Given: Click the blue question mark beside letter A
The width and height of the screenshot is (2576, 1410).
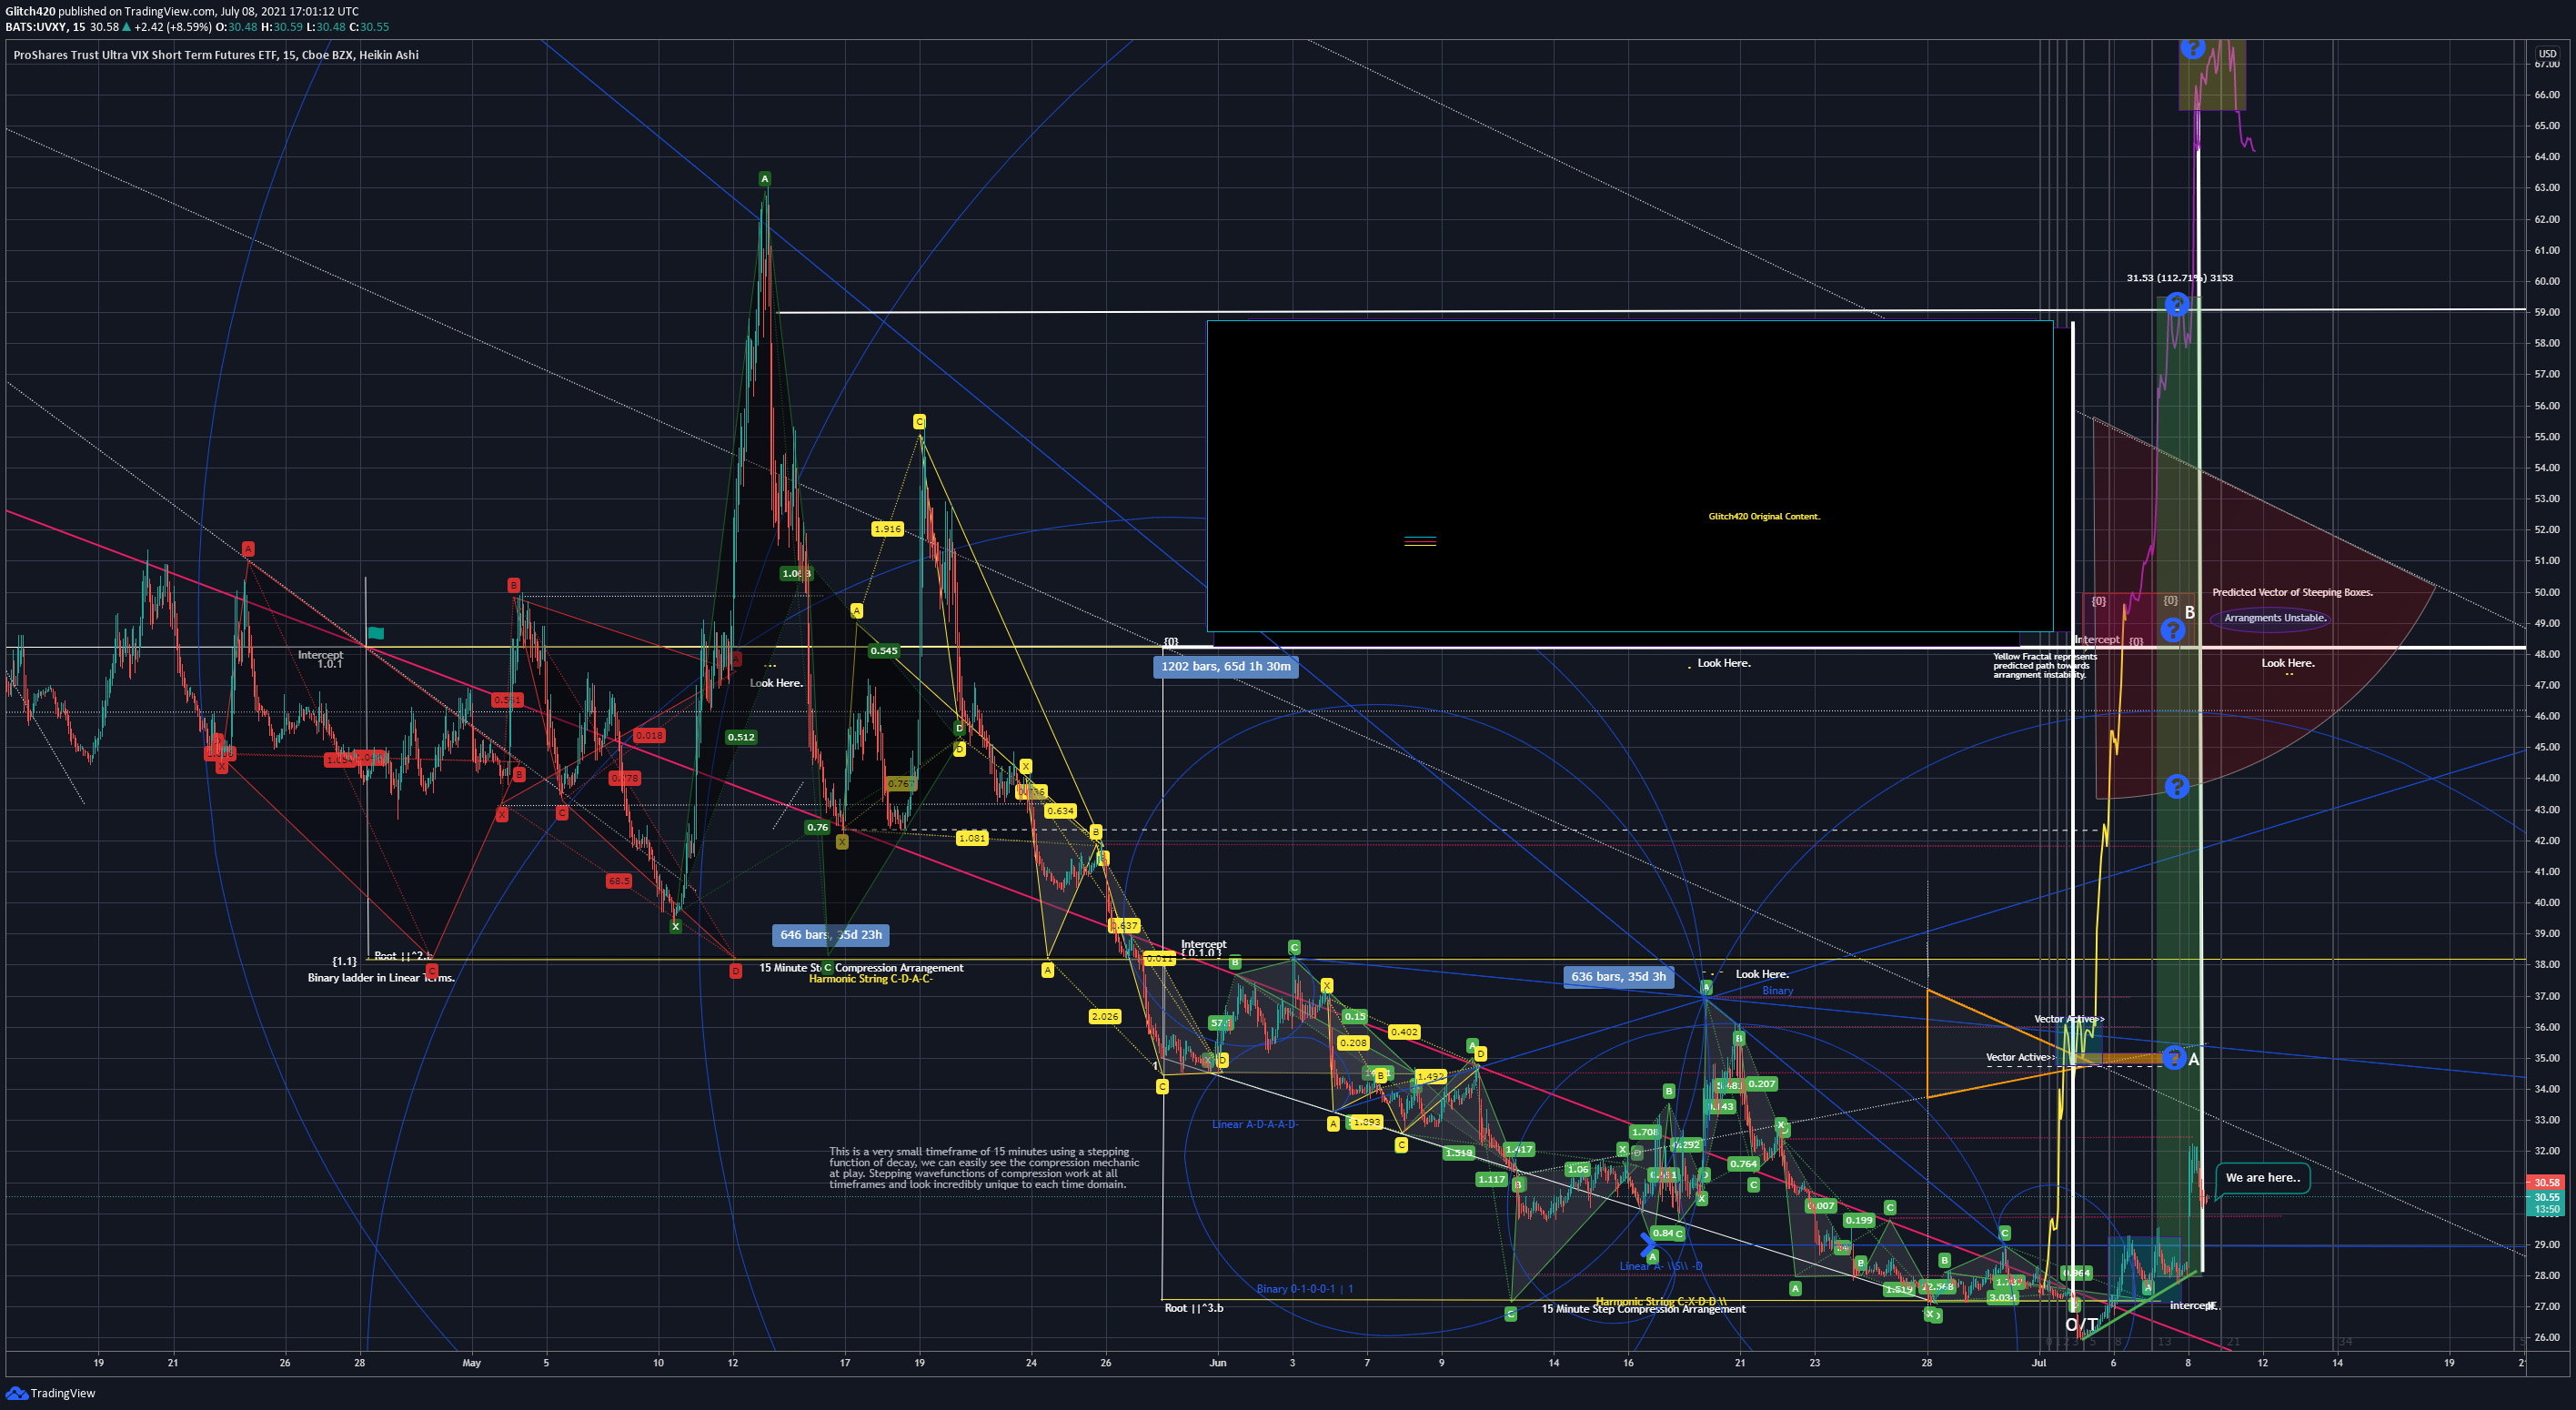Looking at the screenshot, I should point(2173,1058).
